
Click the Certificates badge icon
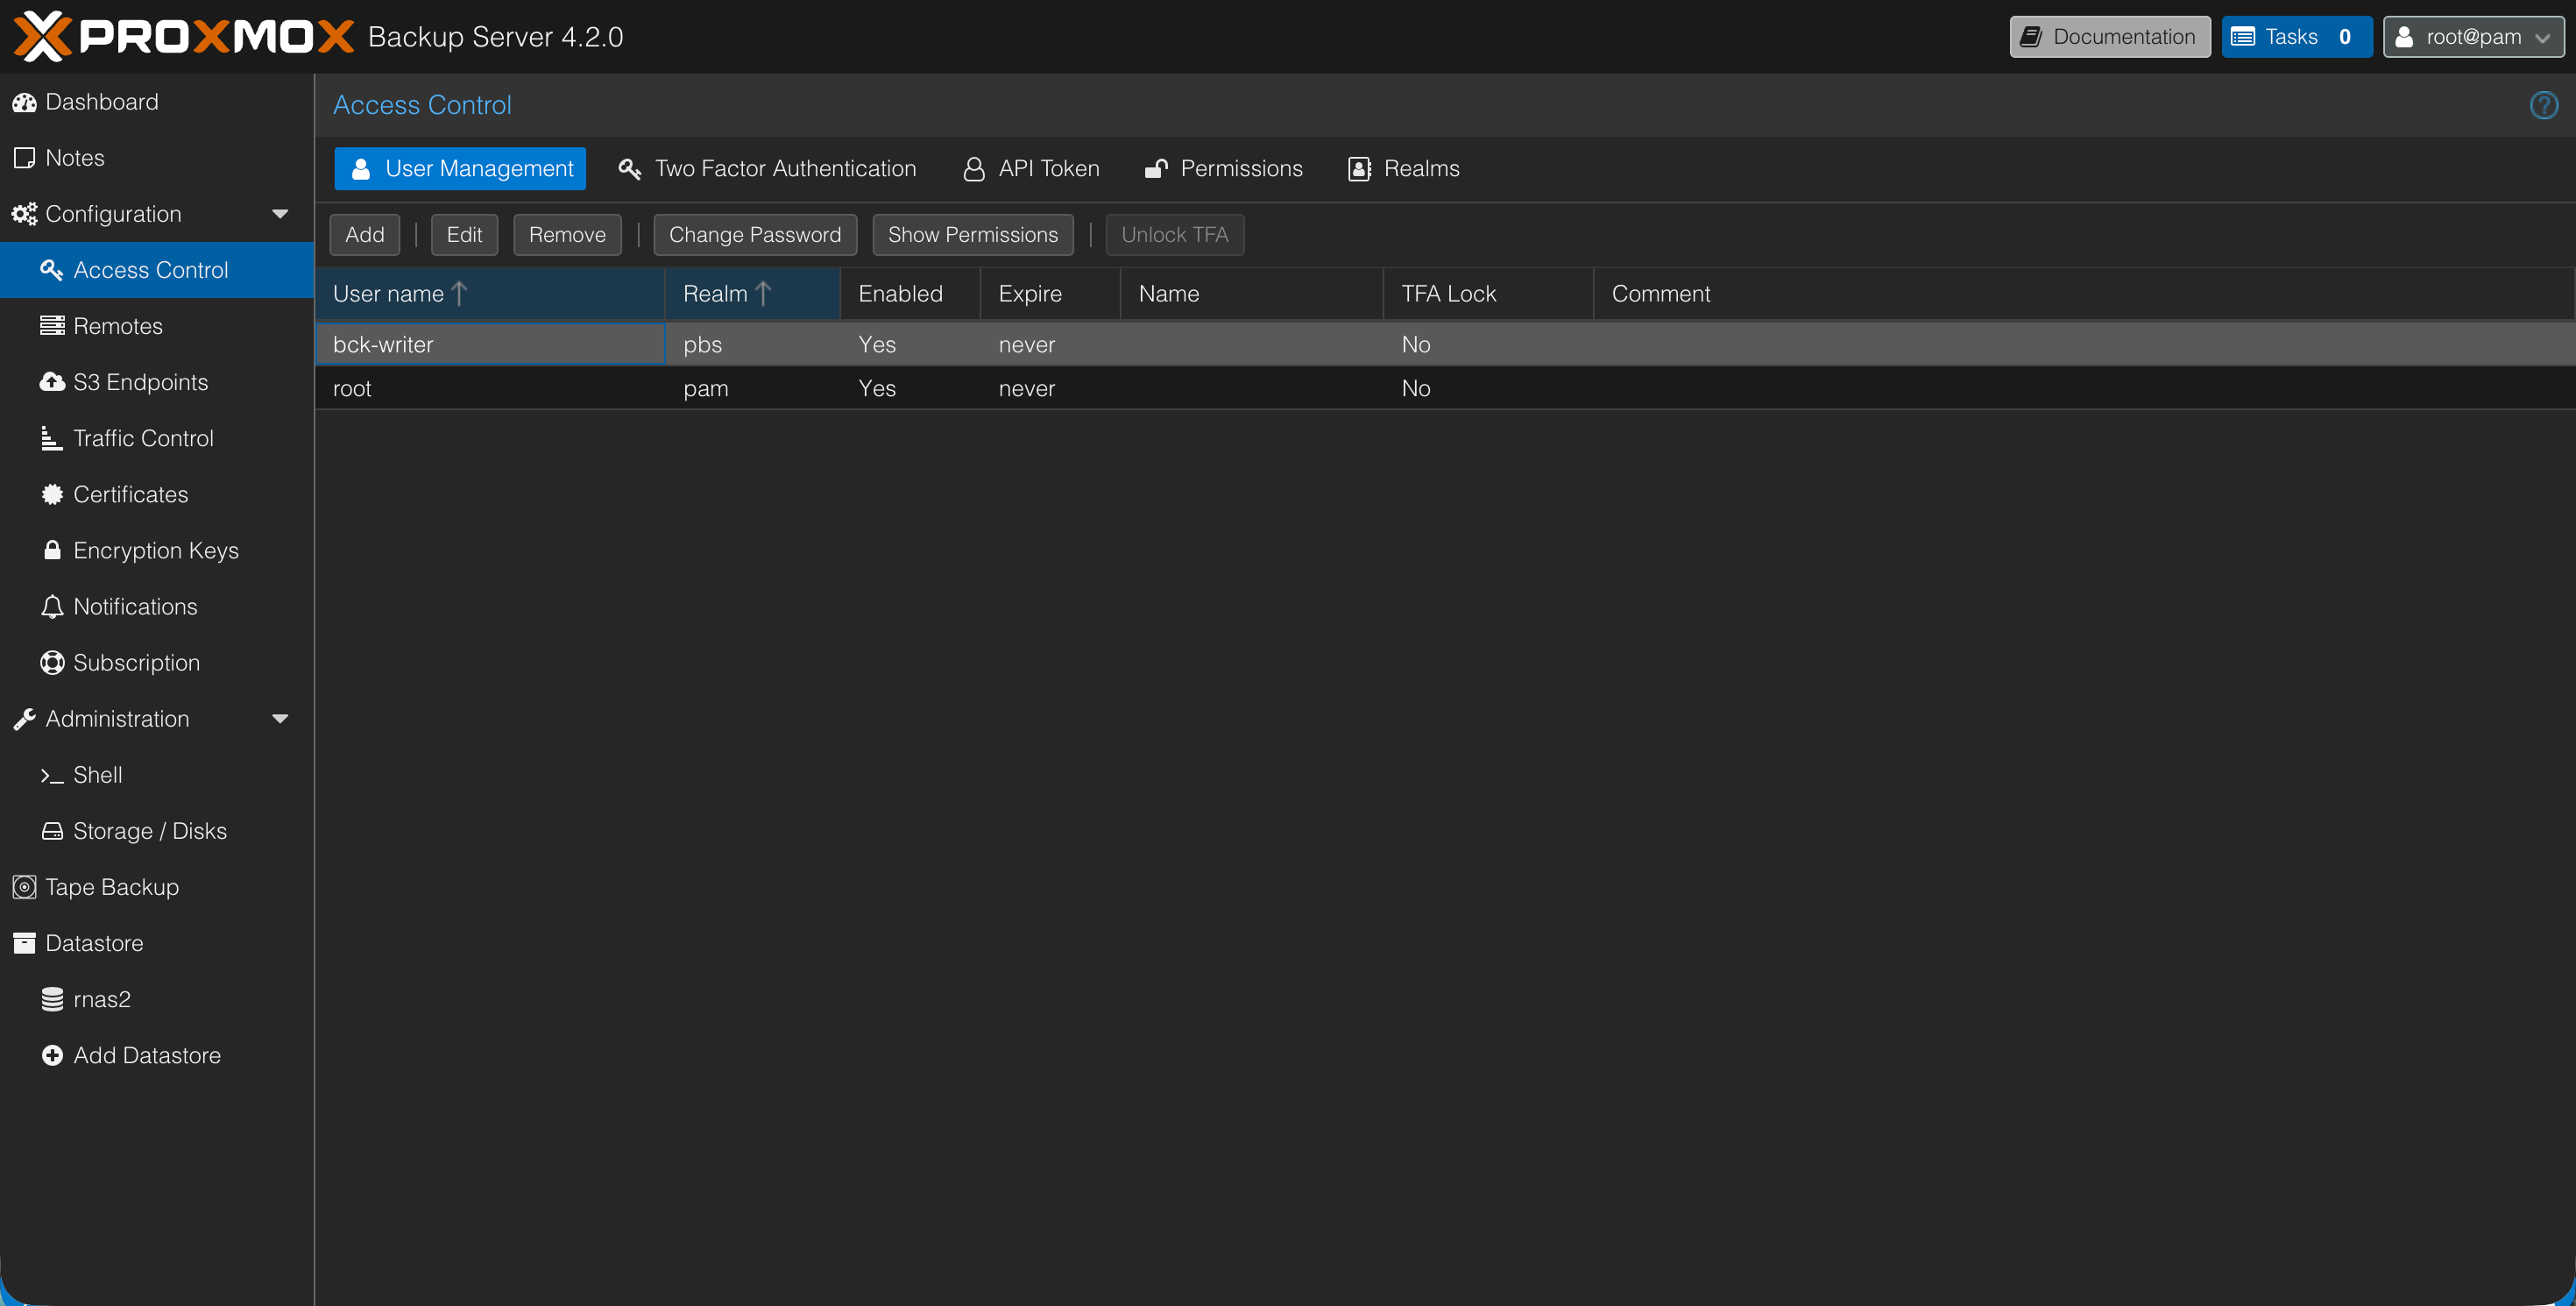[52, 494]
